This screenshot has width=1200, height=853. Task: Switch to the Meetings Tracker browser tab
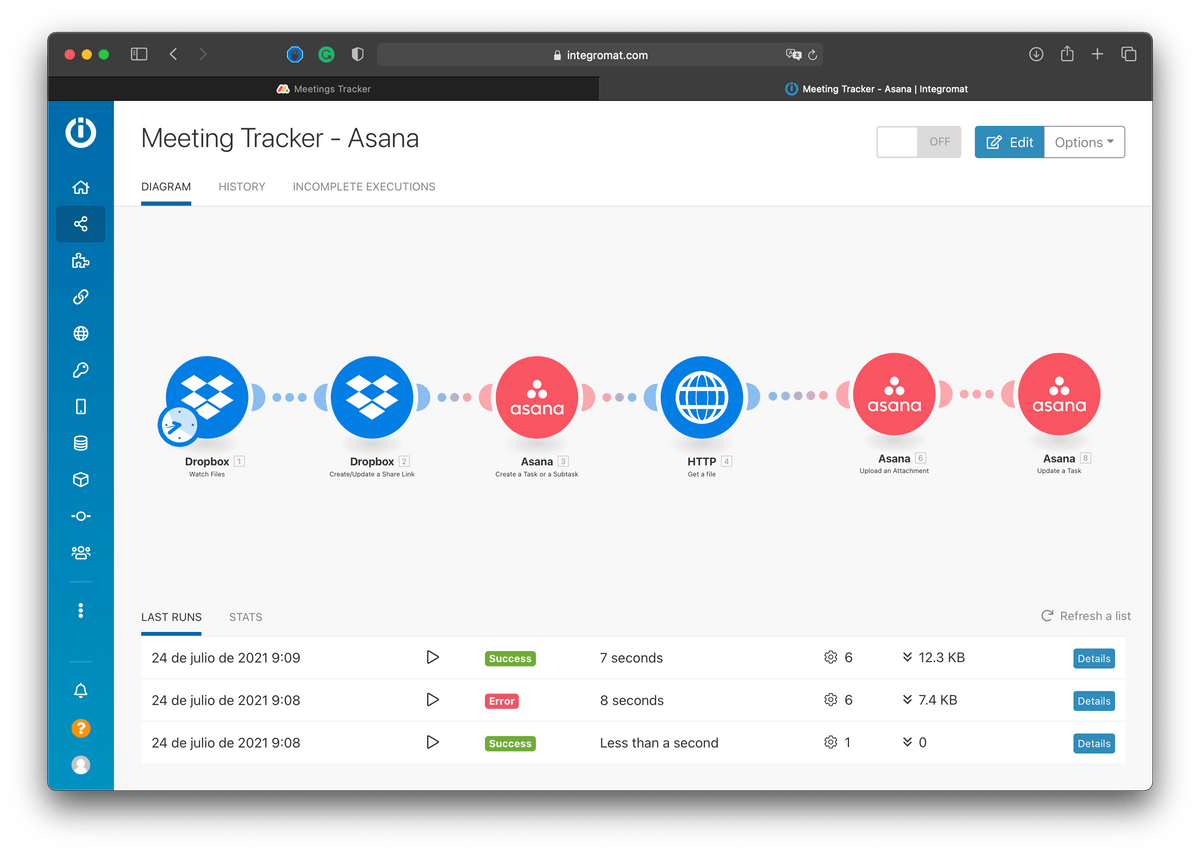click(x=323, y=89)
